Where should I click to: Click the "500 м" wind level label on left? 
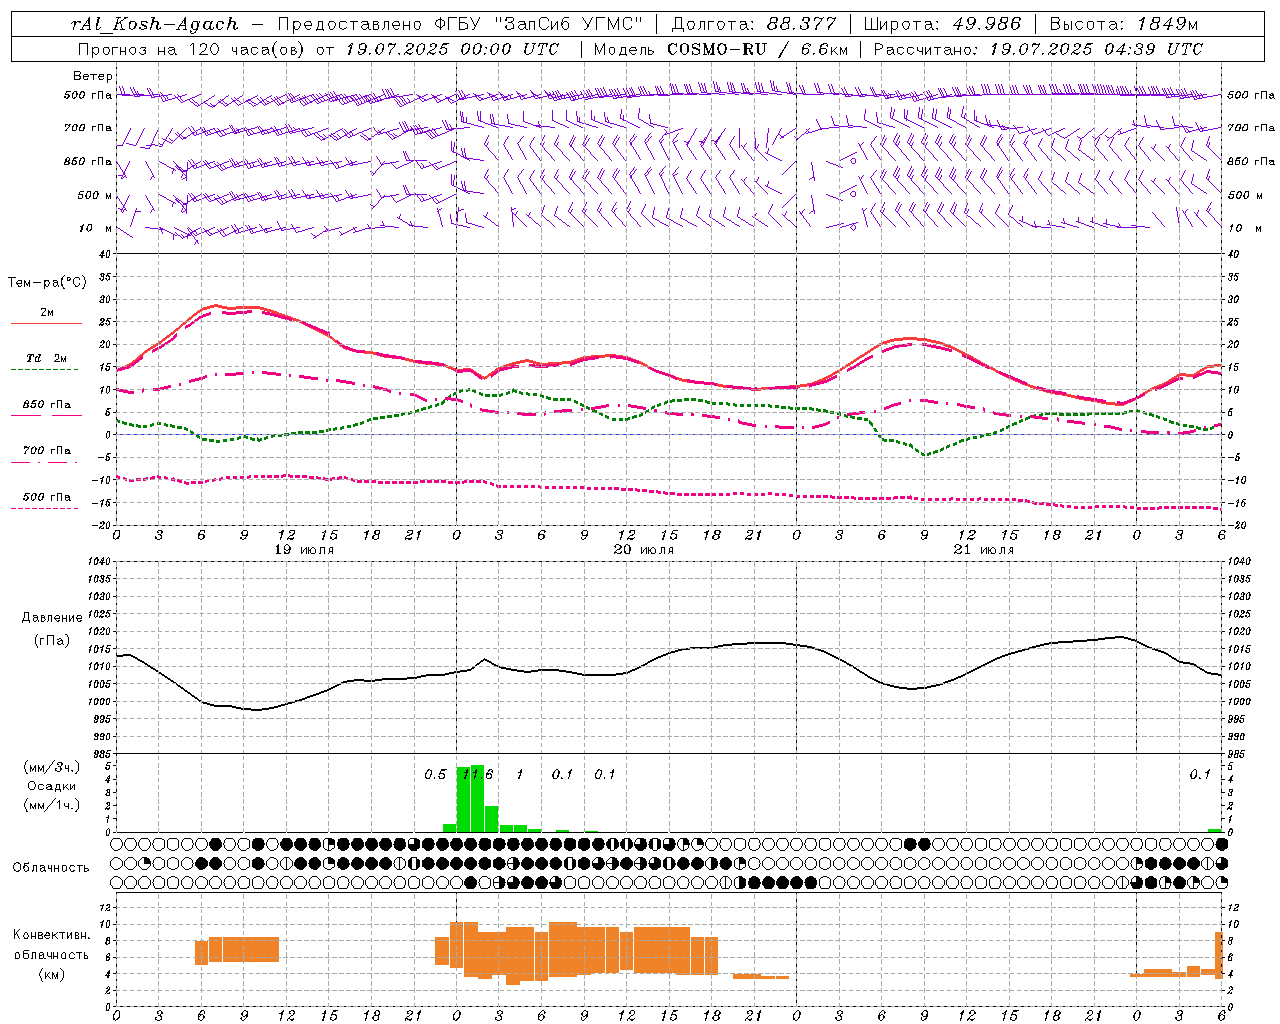(95, 196)
